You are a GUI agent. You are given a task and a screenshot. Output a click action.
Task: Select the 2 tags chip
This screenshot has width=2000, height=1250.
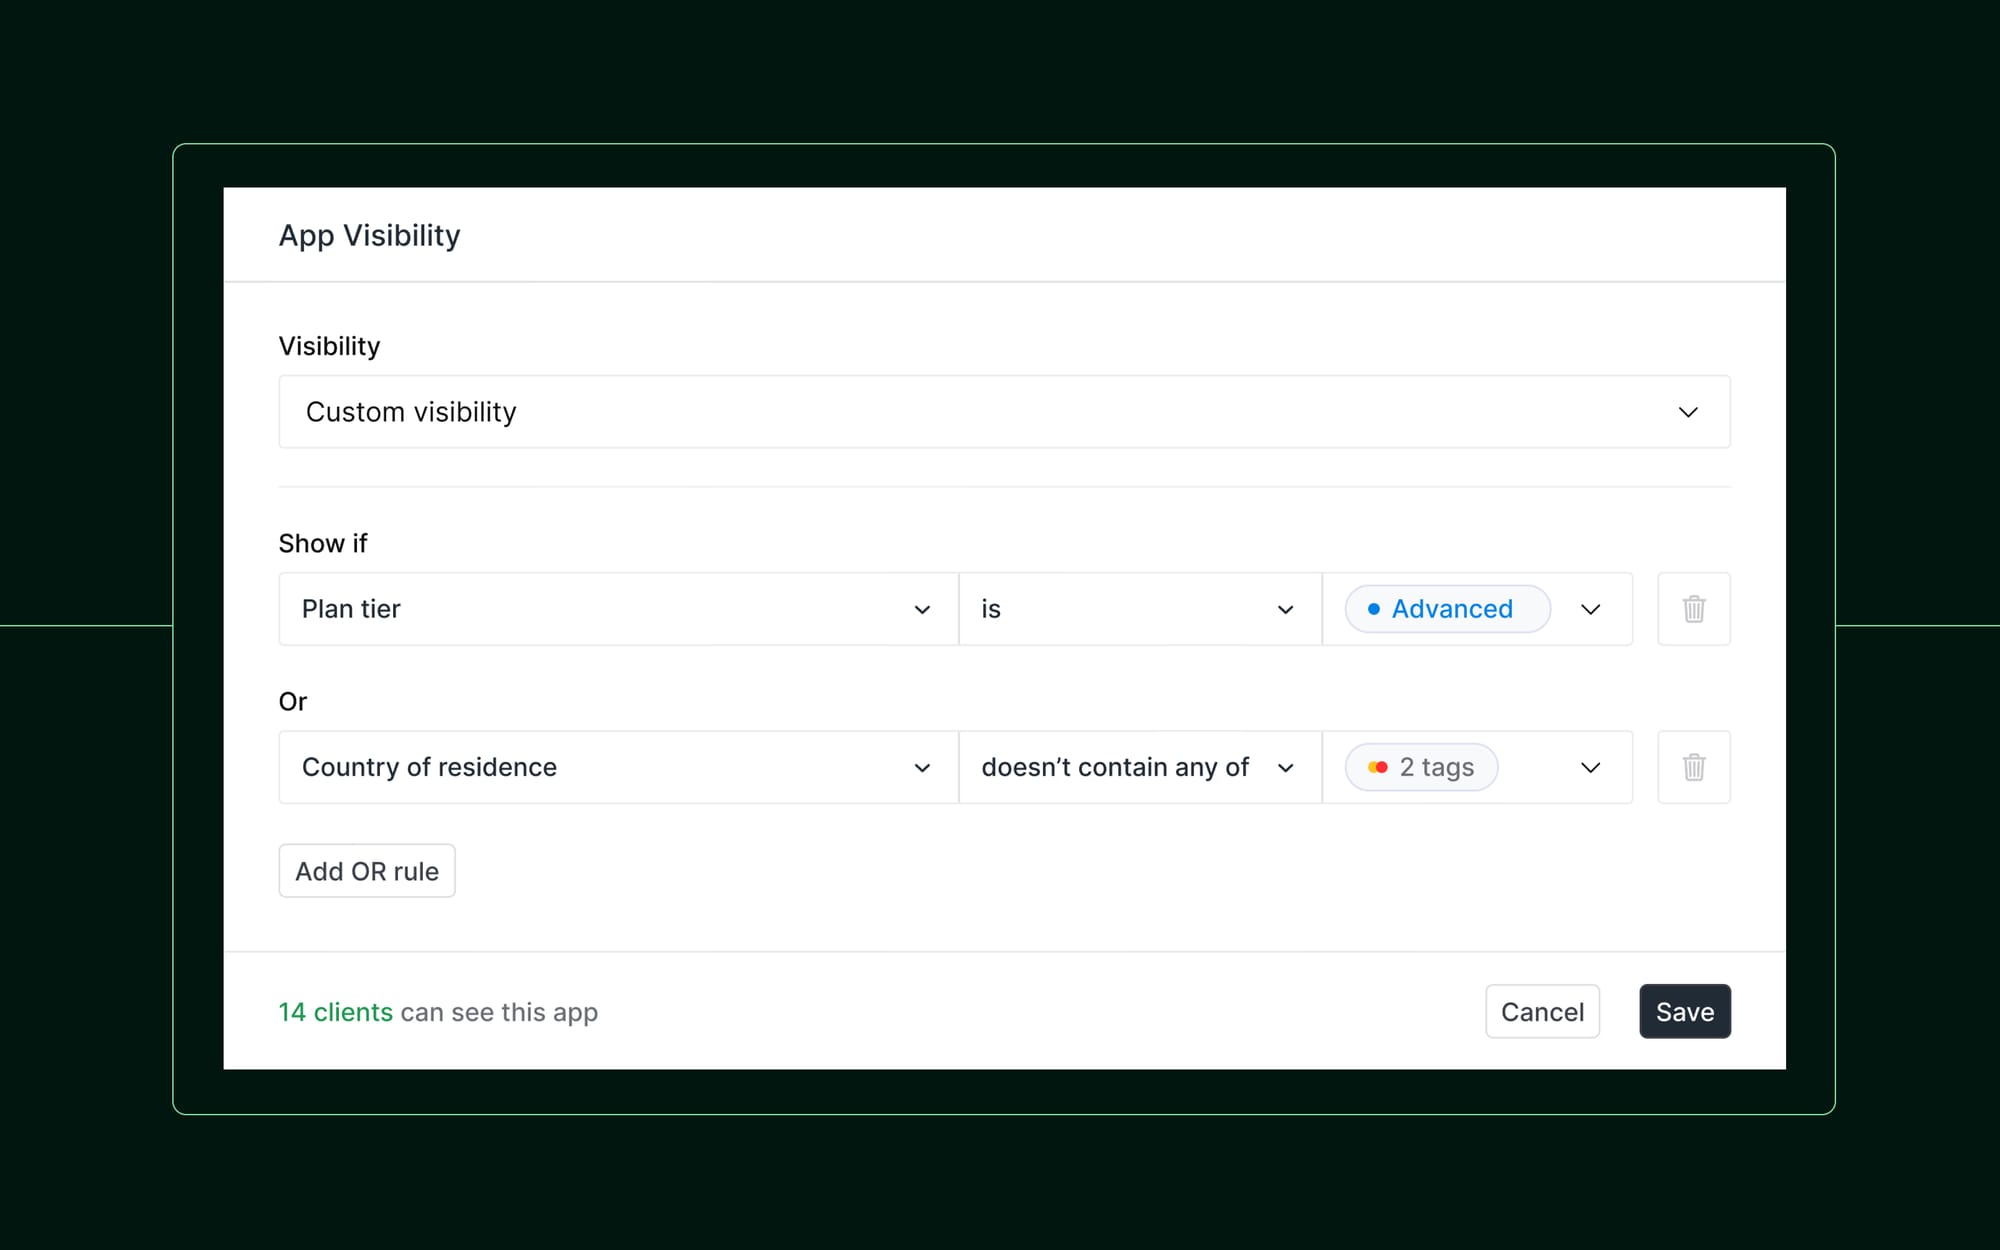coord(1421,767)
